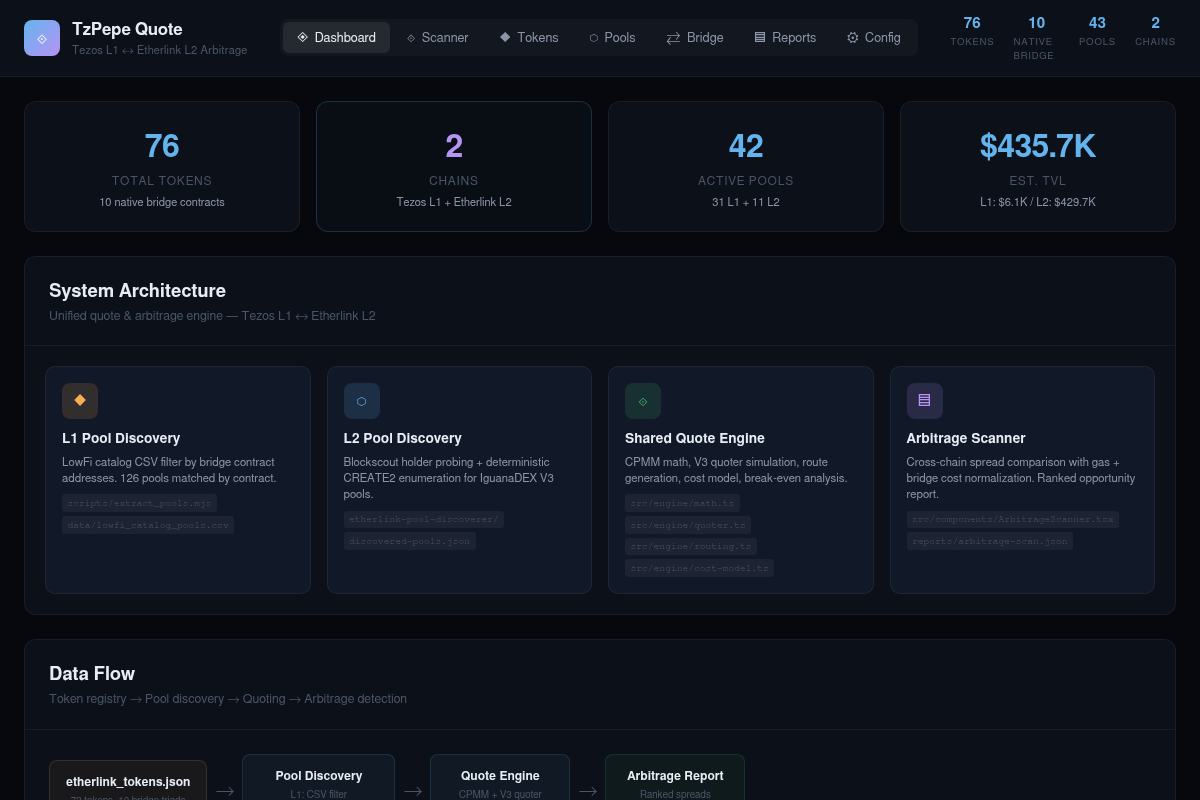The height and width of the screenshot is (800, 1200).
Task: Click the src/engine/math.ts path chip
Action: click(683, 503)
